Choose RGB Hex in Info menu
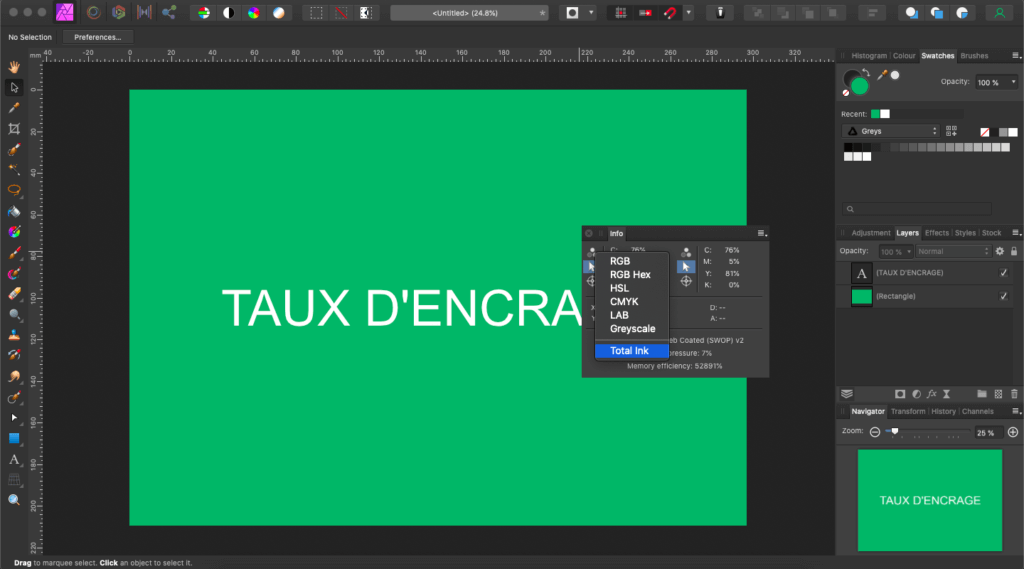This screenshot has height=569, width=1024. (632, 274)
